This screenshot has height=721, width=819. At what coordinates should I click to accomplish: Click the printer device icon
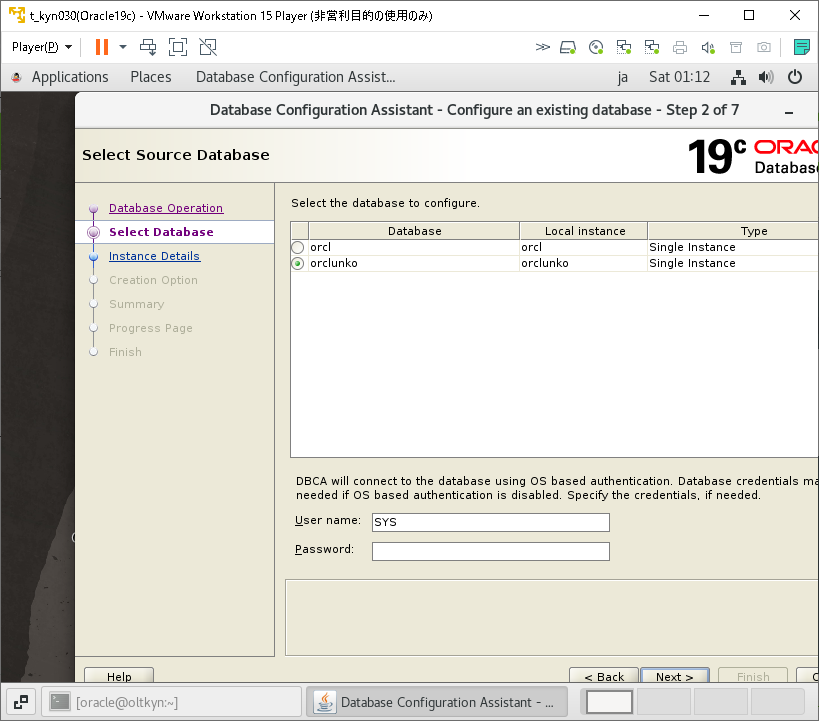(x=680, y=48)
